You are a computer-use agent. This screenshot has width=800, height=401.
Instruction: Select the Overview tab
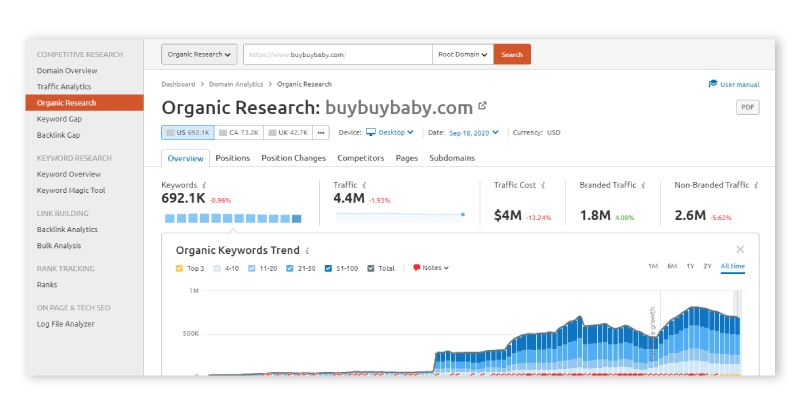(185, 158)
